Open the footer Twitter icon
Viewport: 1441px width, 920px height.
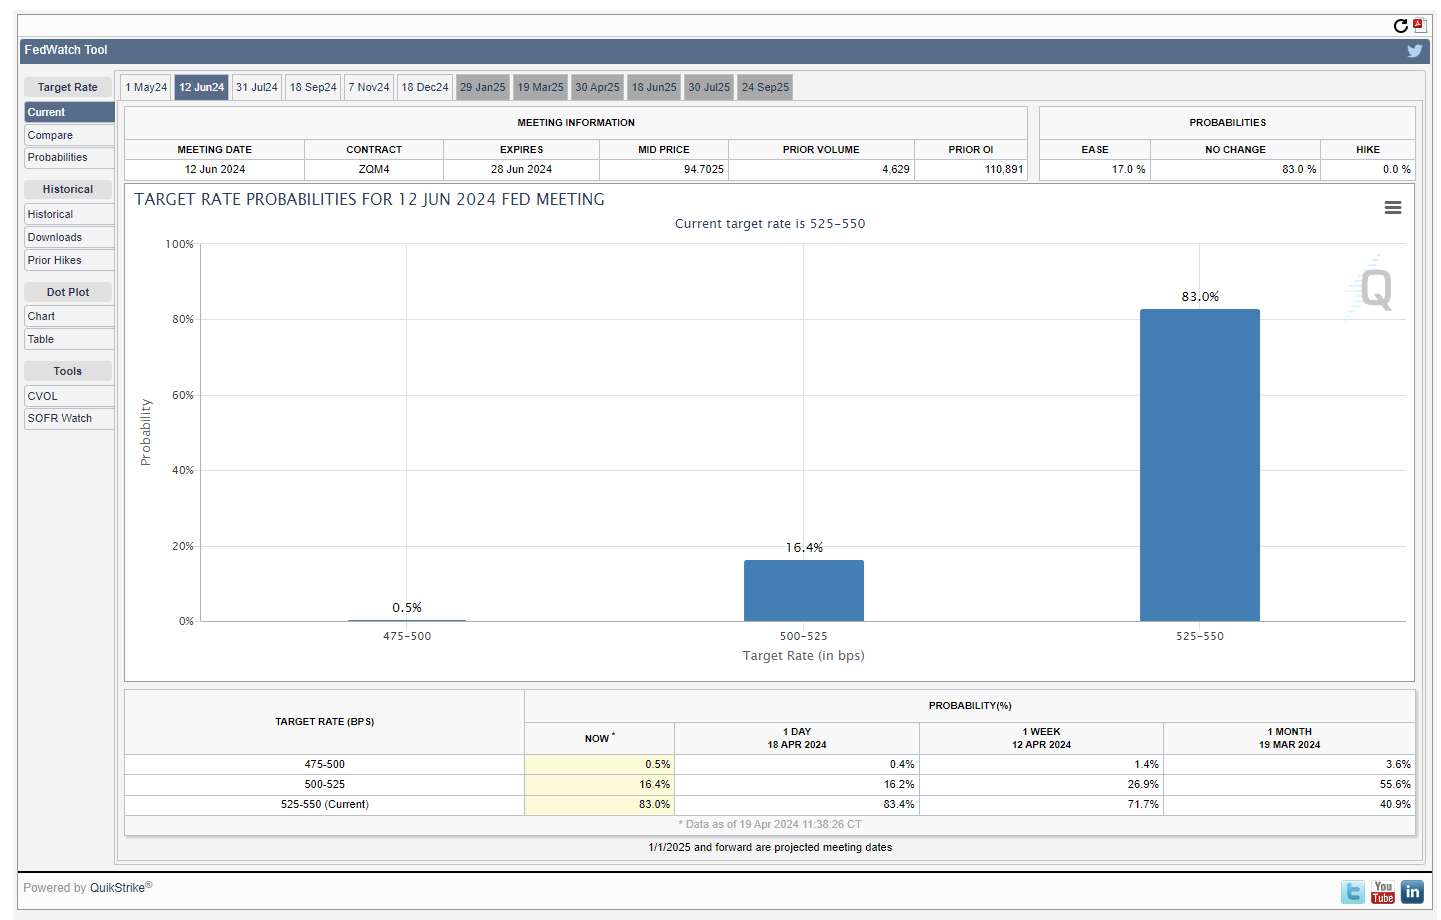tap(1353, 892)
